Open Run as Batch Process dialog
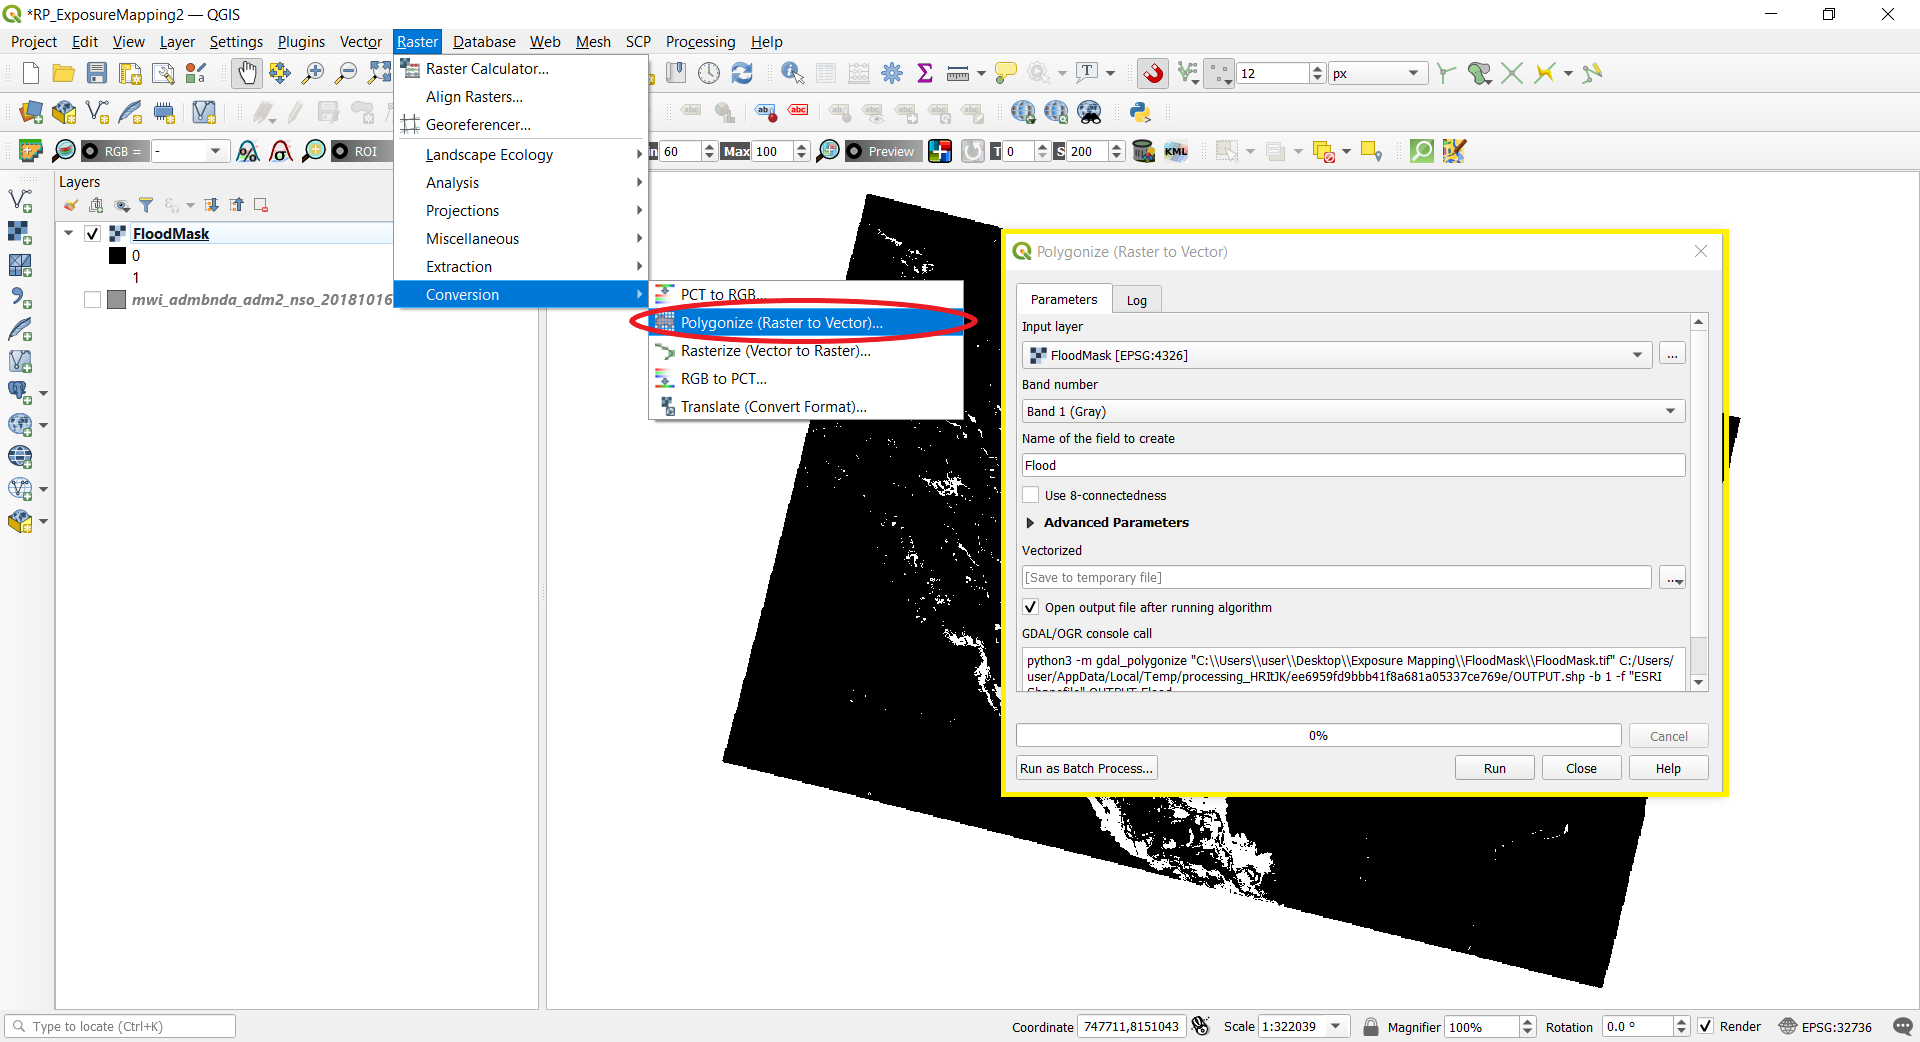 point(1086,767)
